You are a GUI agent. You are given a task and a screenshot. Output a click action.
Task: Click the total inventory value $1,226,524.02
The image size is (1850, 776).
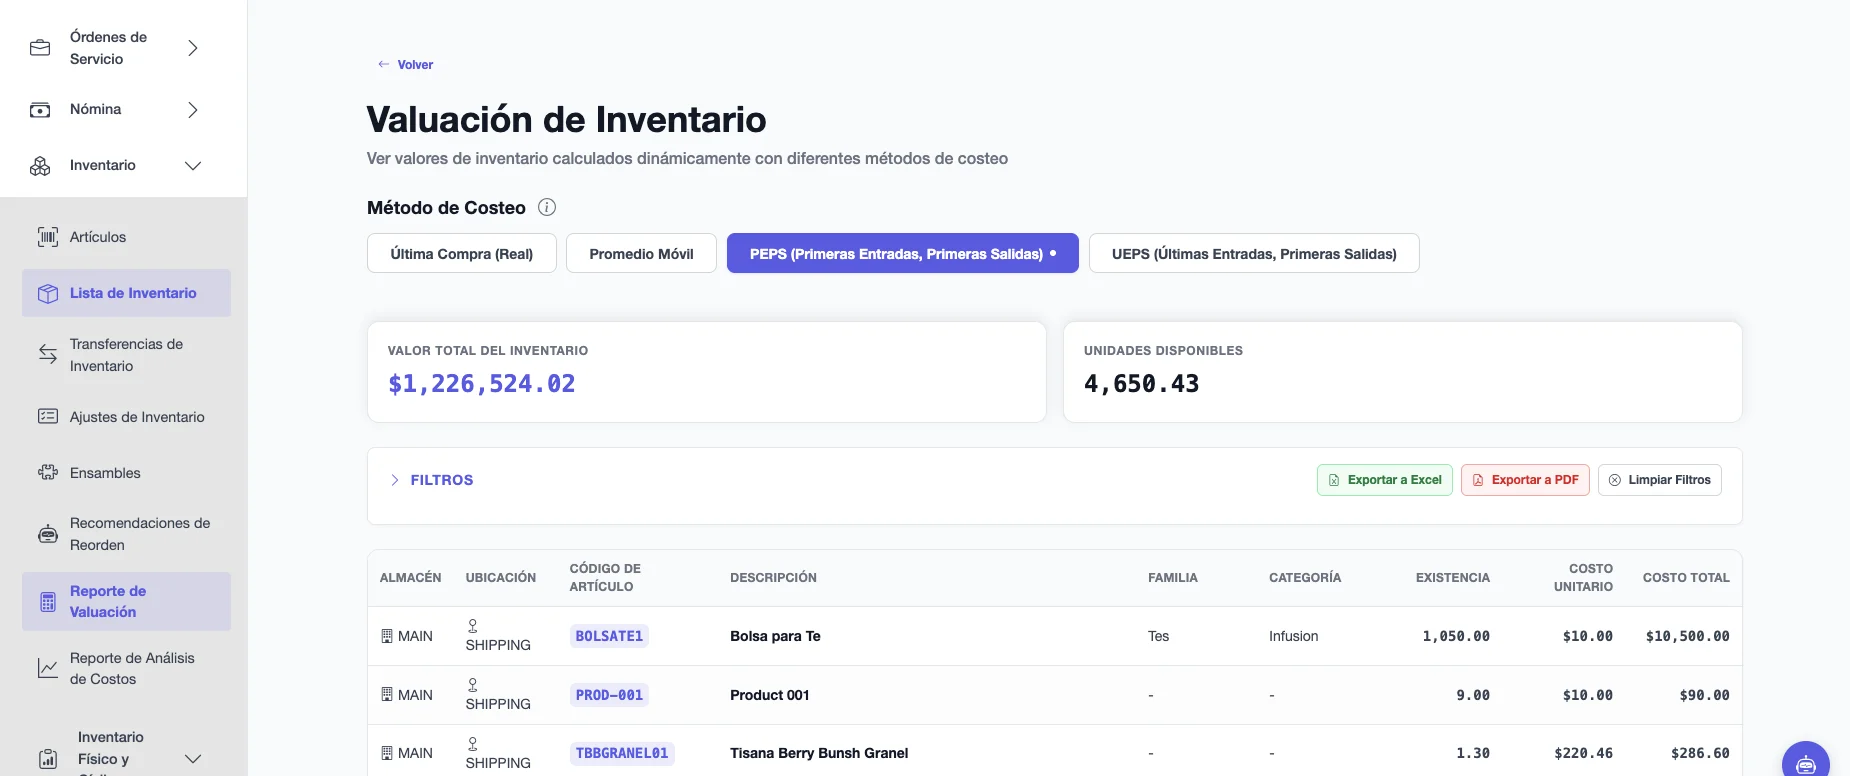click(482, 384)
